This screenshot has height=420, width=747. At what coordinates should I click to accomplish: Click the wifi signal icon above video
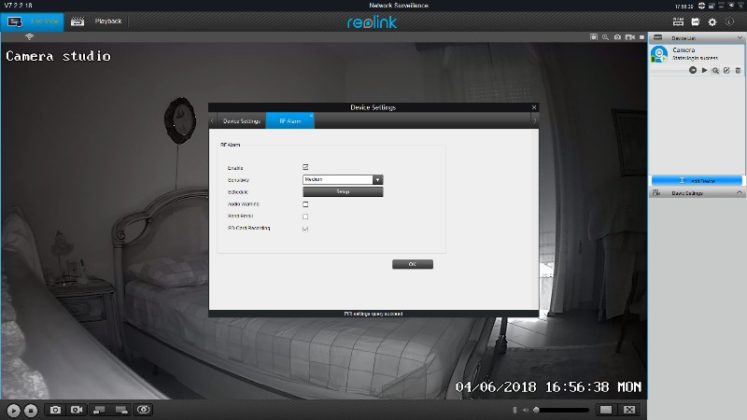coord(29,37)
